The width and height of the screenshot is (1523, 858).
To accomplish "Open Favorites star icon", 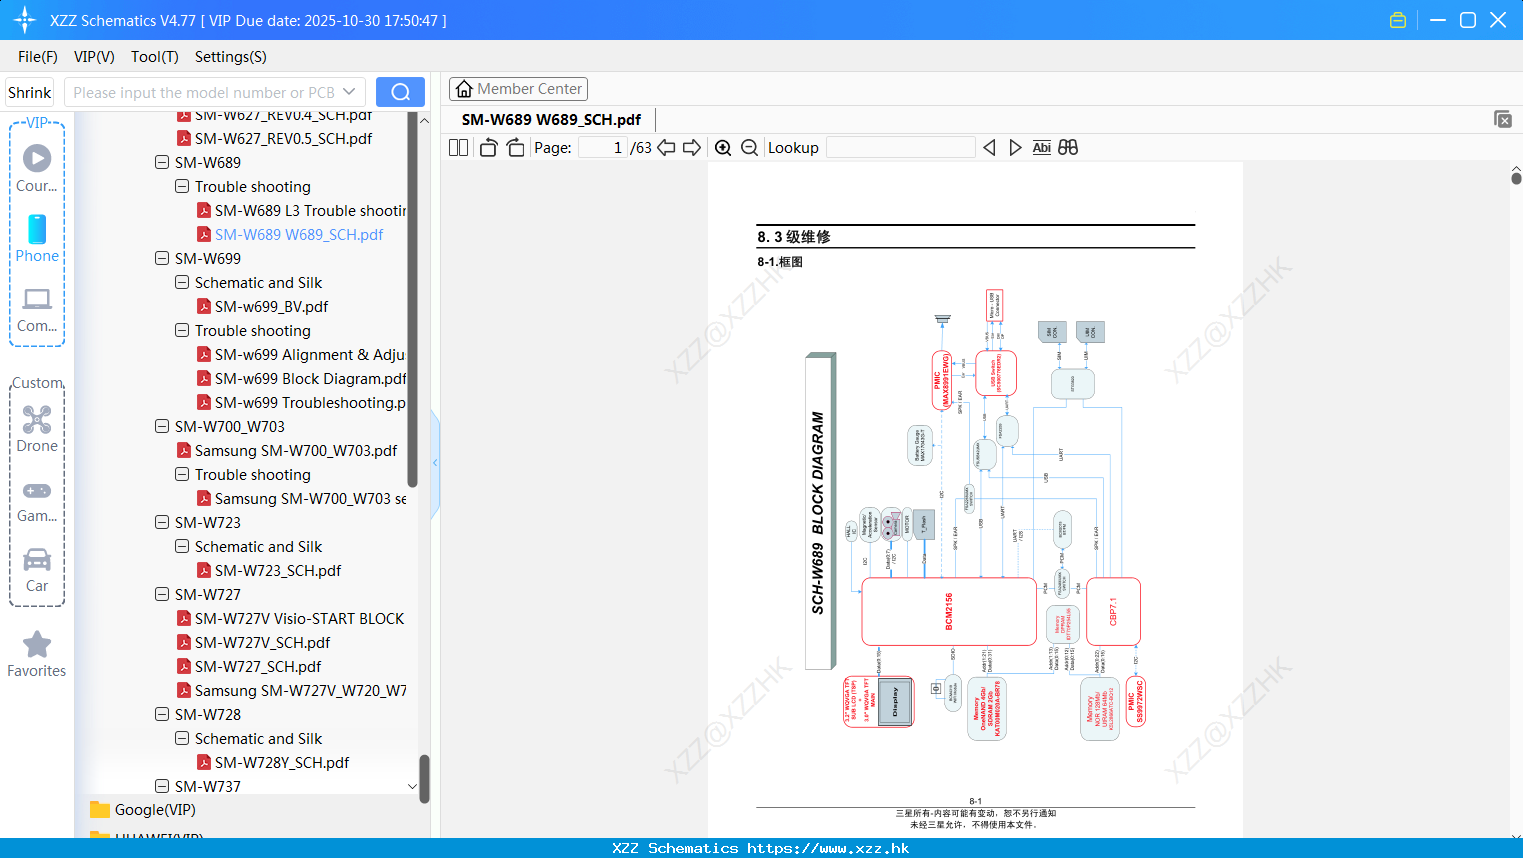I will pos(37,654).
